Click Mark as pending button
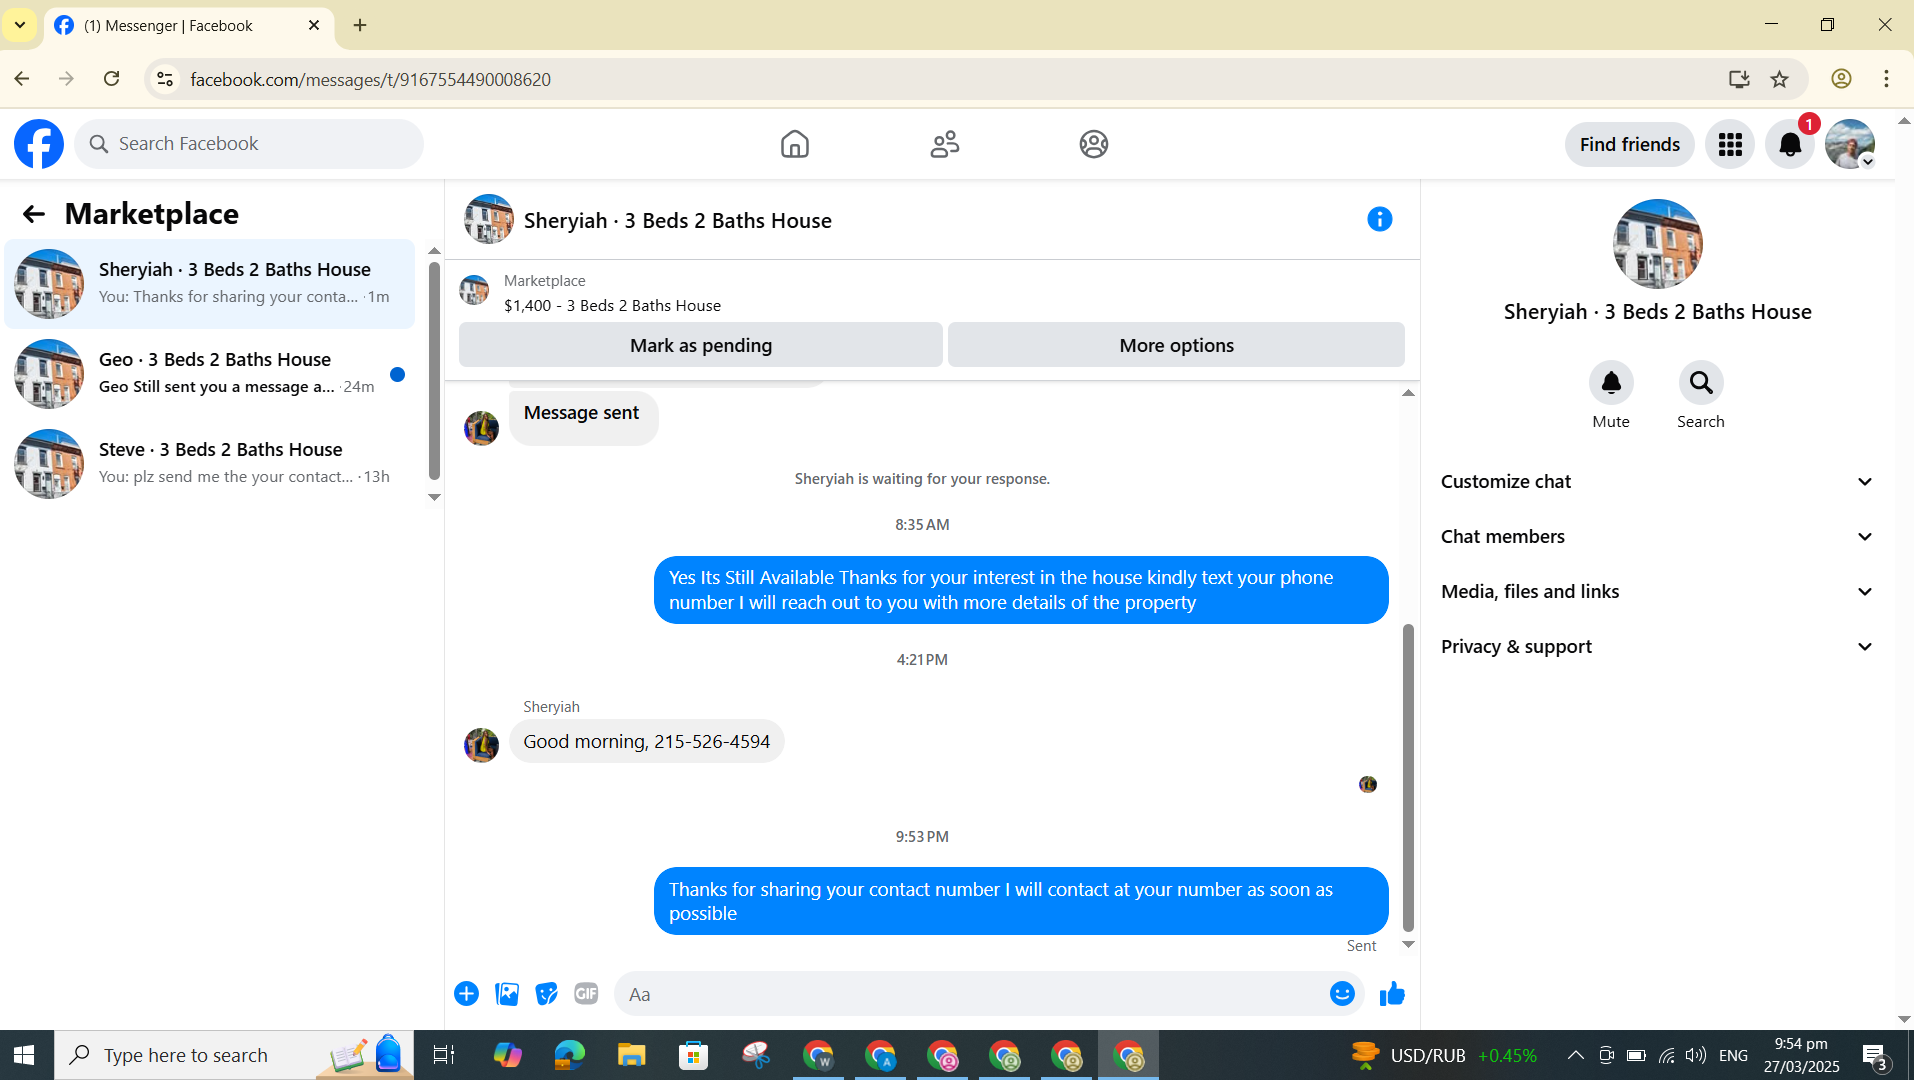 tap(700, 345)
